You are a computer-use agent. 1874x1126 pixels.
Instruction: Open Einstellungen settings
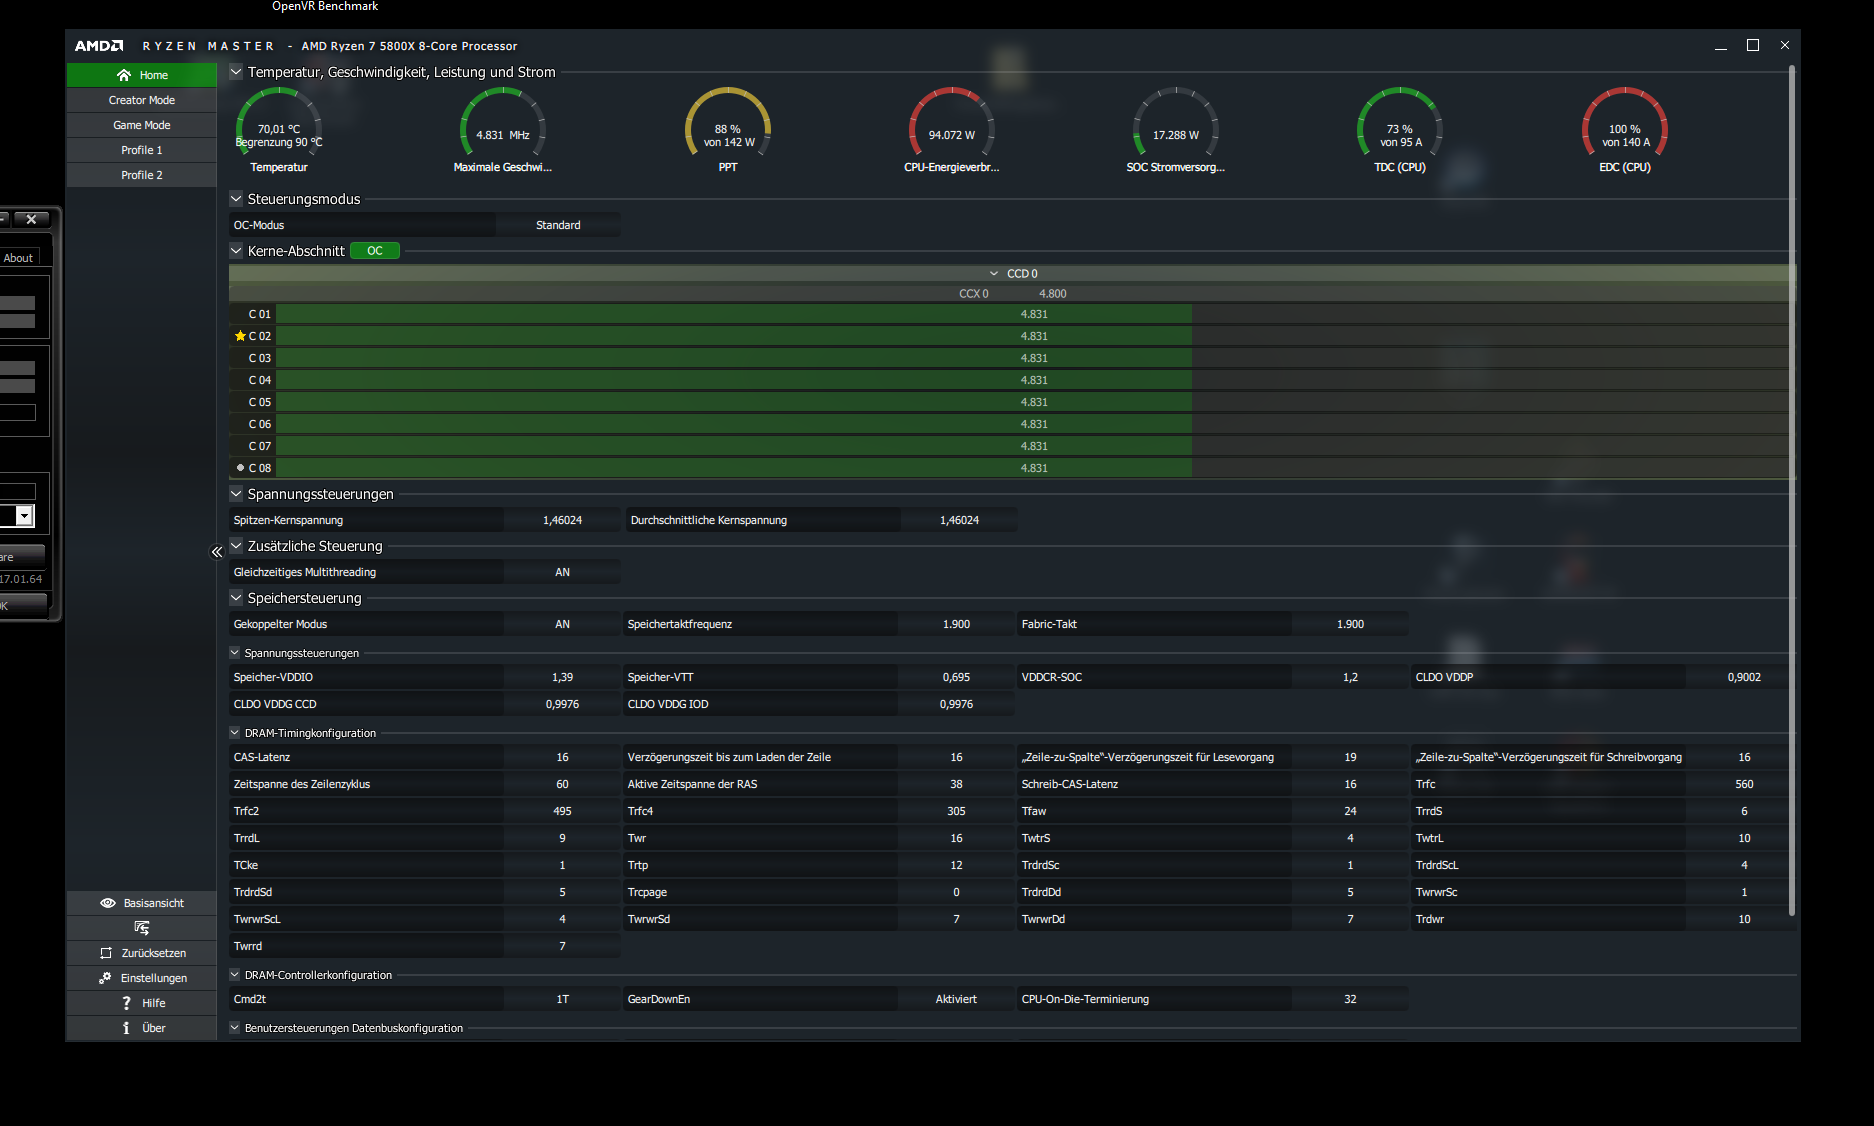point(142,978)
